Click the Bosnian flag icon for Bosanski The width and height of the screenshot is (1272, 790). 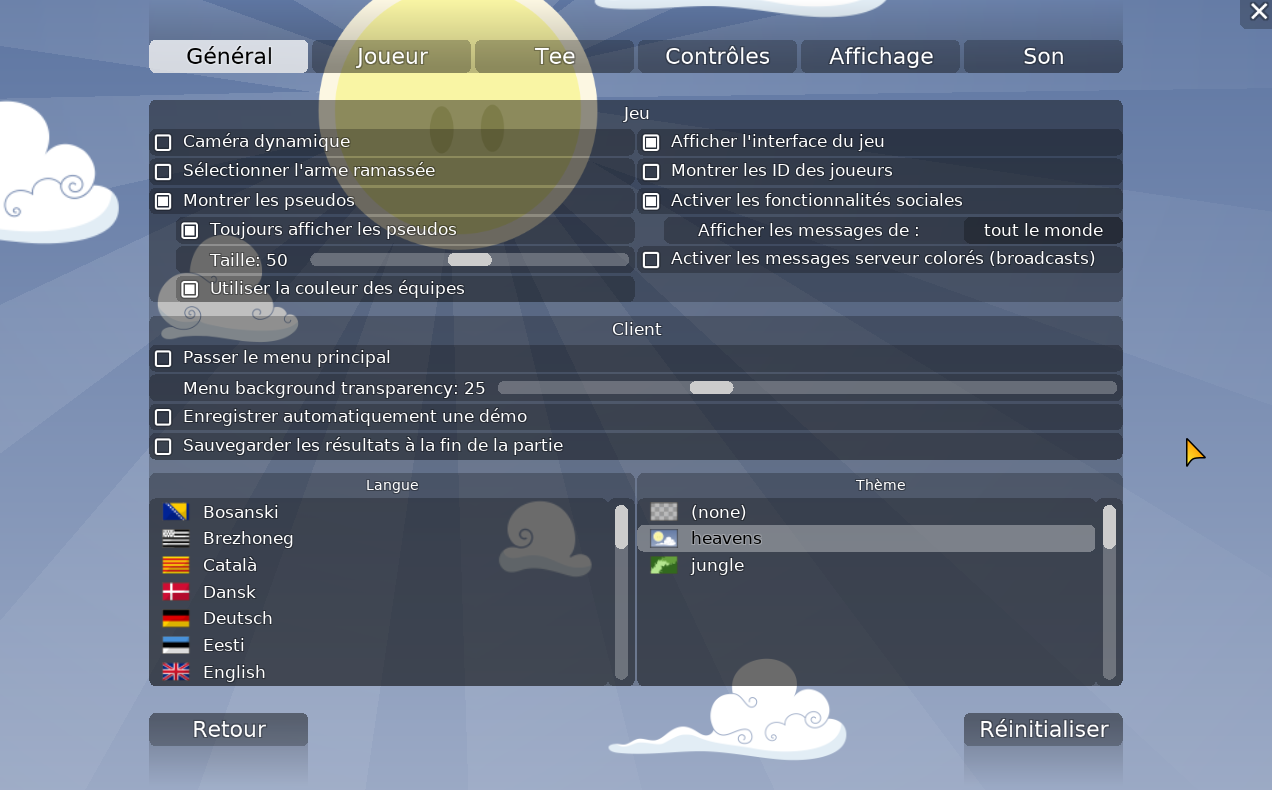point(176,512)
